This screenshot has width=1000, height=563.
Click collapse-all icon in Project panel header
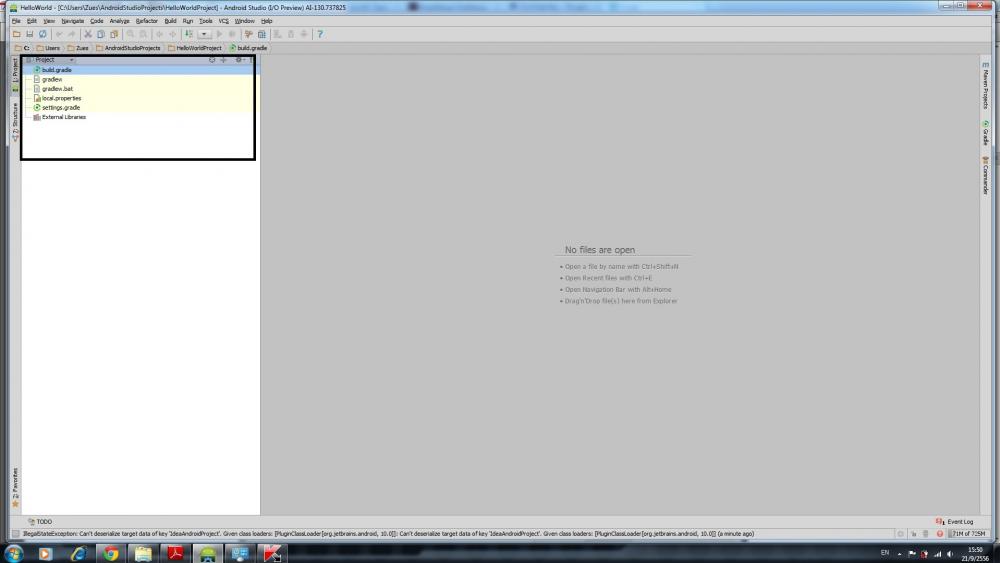click(x=223, y=60)
